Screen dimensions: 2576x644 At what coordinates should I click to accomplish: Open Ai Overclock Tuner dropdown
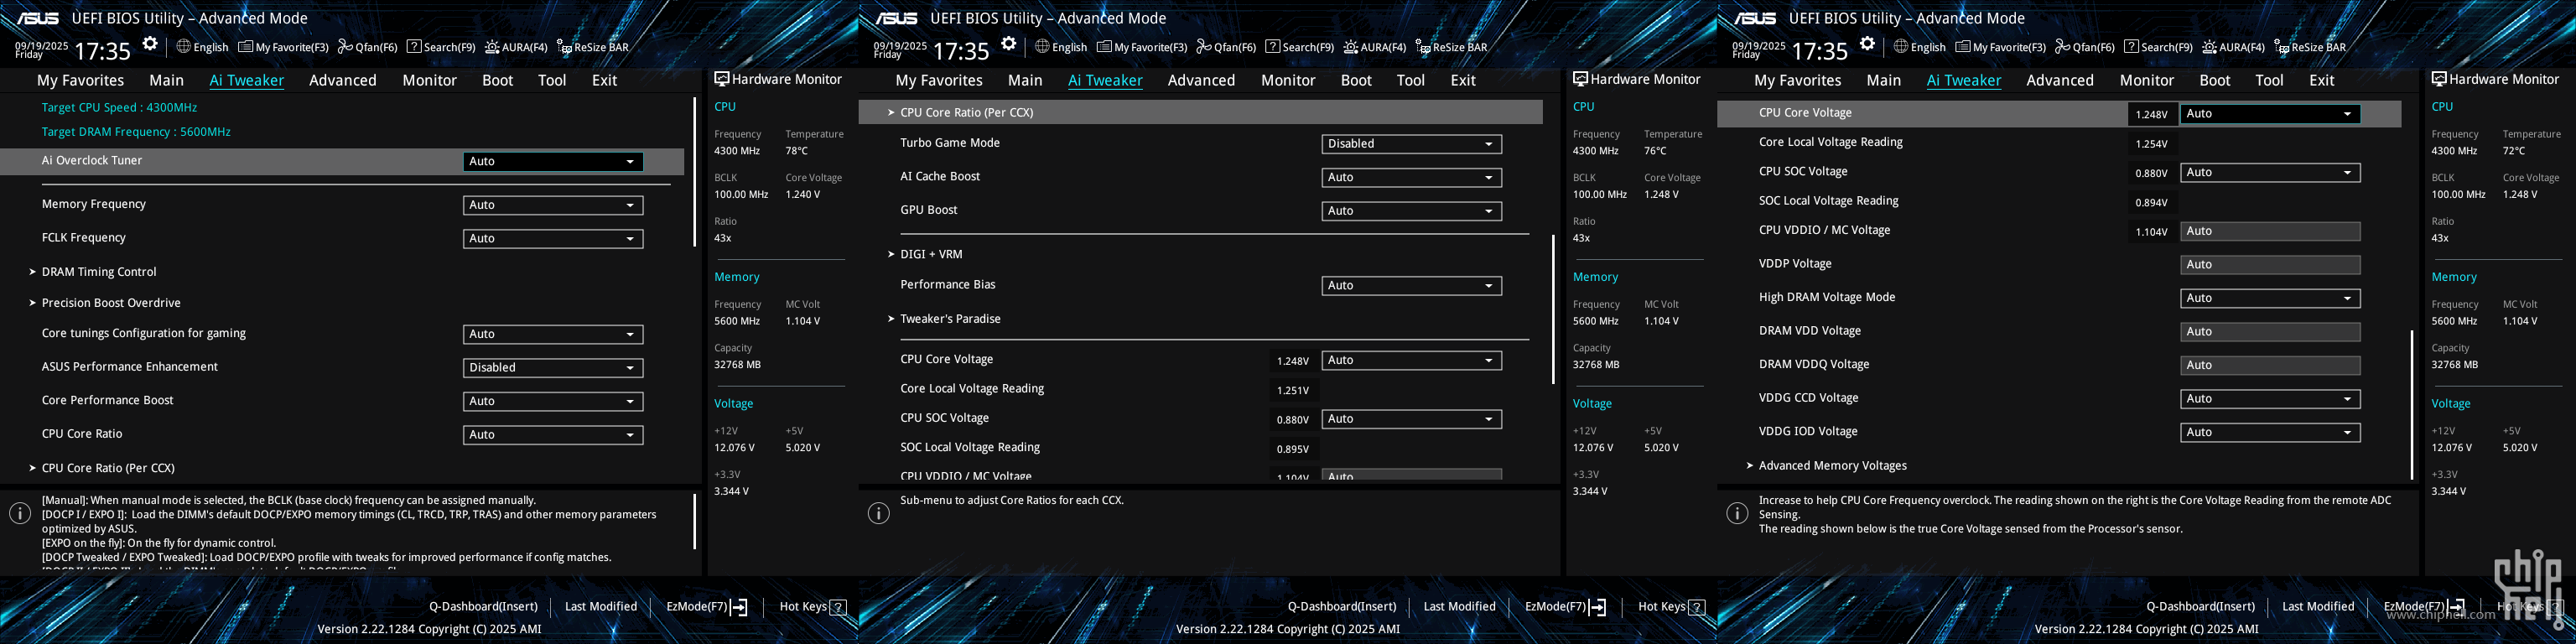point(553,161)
